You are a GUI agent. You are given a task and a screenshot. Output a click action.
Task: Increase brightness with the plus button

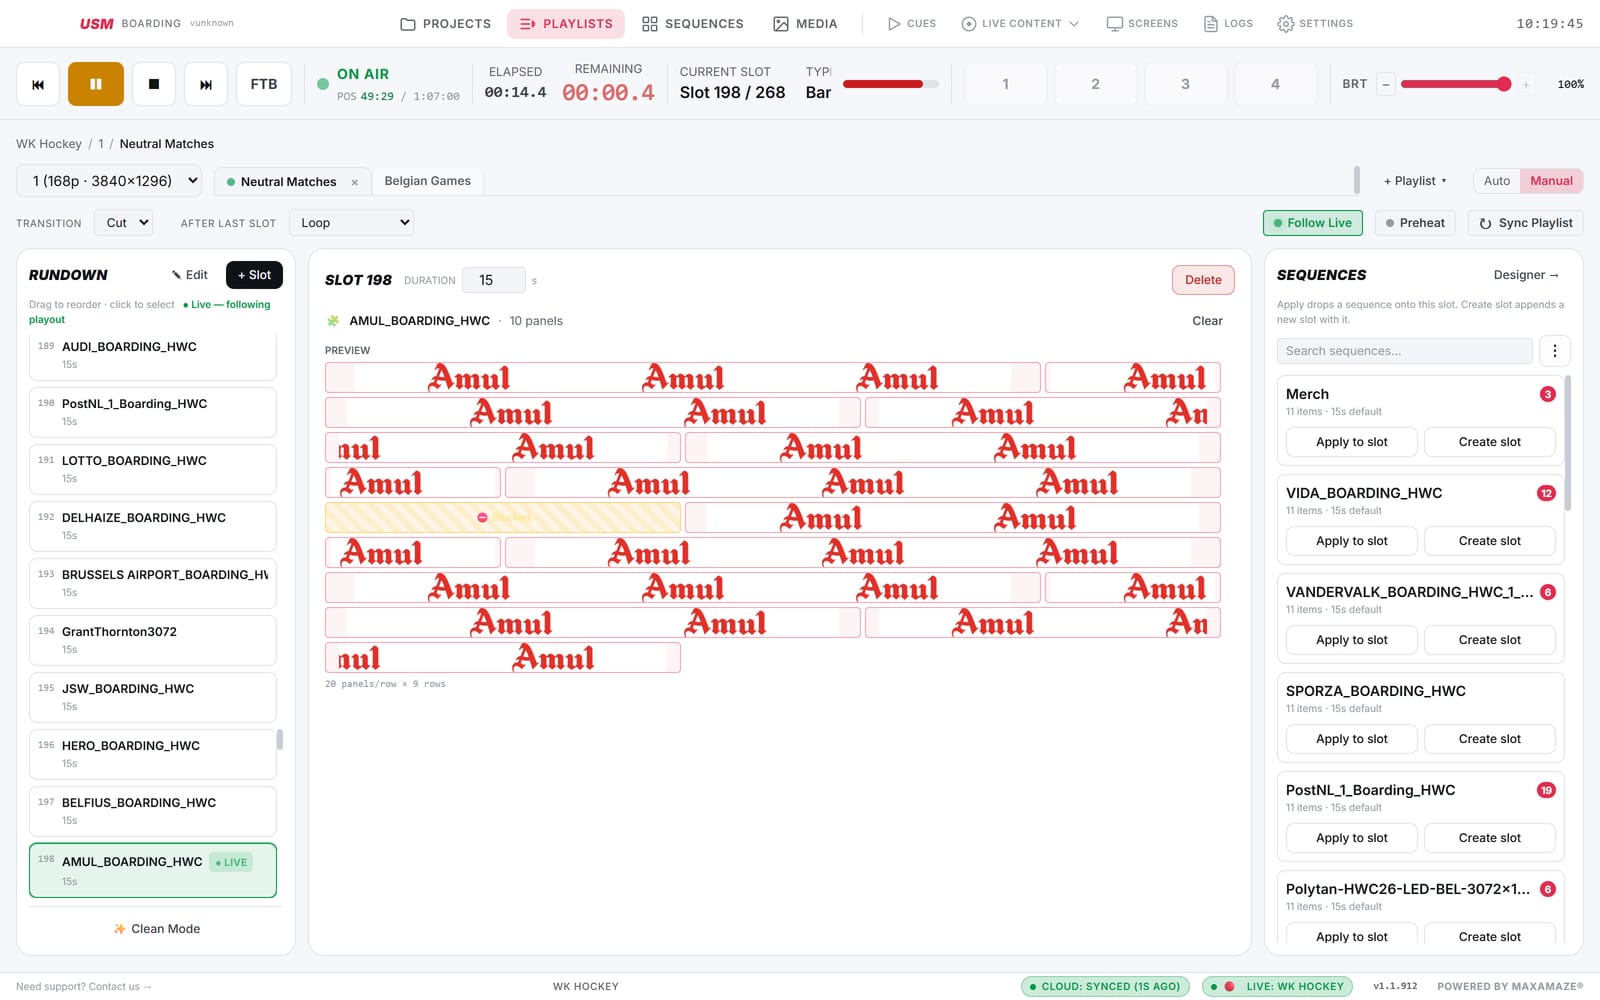pyautogui.click(x=1526, y=84)
